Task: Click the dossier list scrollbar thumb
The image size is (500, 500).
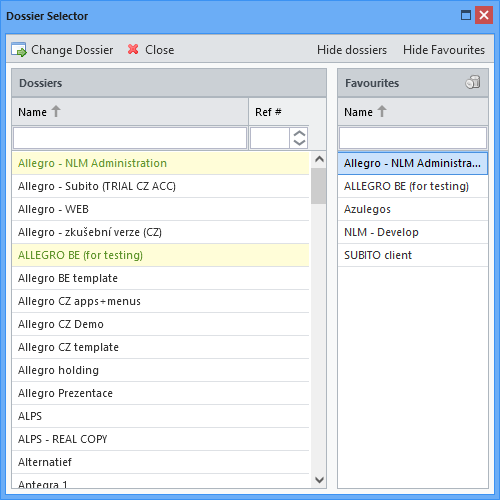Action: click(318, 186)
